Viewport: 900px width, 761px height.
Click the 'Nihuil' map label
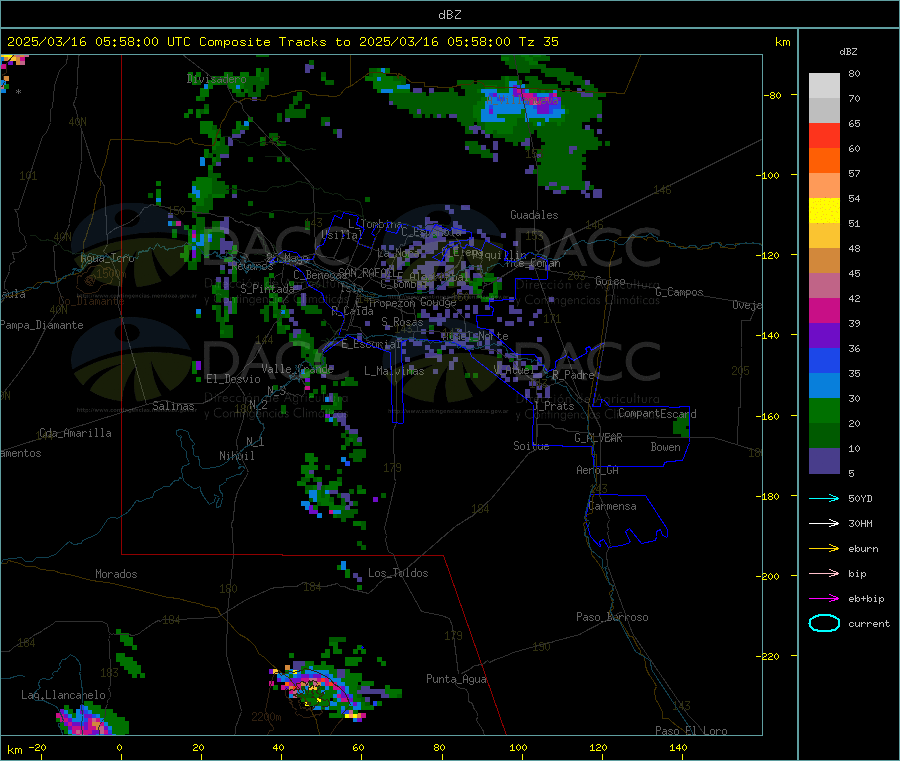click(236, 456)
